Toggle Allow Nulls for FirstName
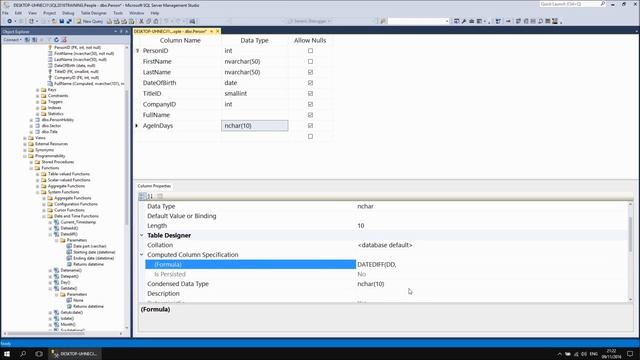This screenshot has height=360, width=640. [310, 61]
